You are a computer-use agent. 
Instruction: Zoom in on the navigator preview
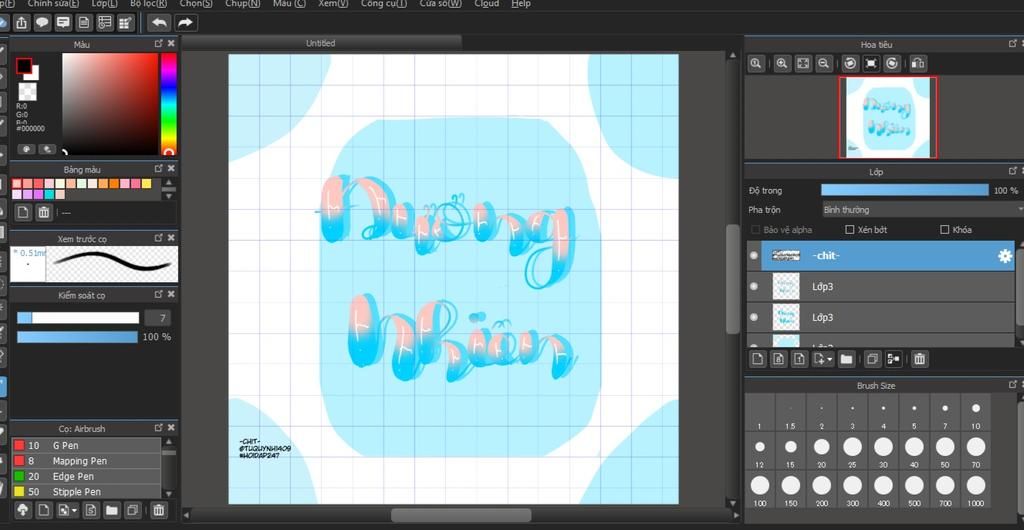(782, 63)
